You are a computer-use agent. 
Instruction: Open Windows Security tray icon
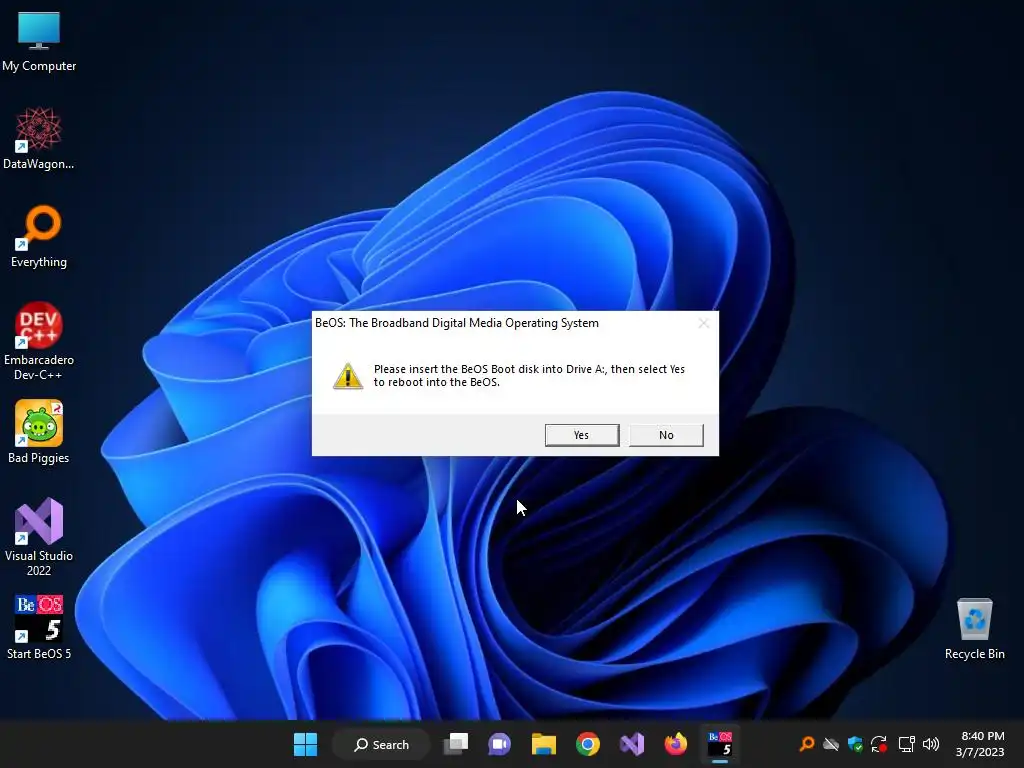click(x=855, y=744)
